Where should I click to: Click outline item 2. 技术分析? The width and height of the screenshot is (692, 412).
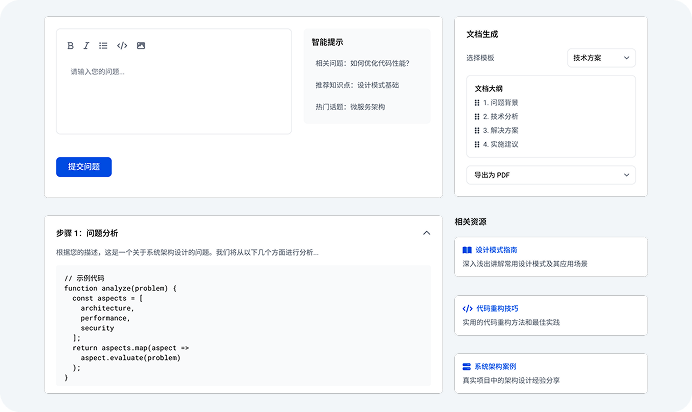500,116
